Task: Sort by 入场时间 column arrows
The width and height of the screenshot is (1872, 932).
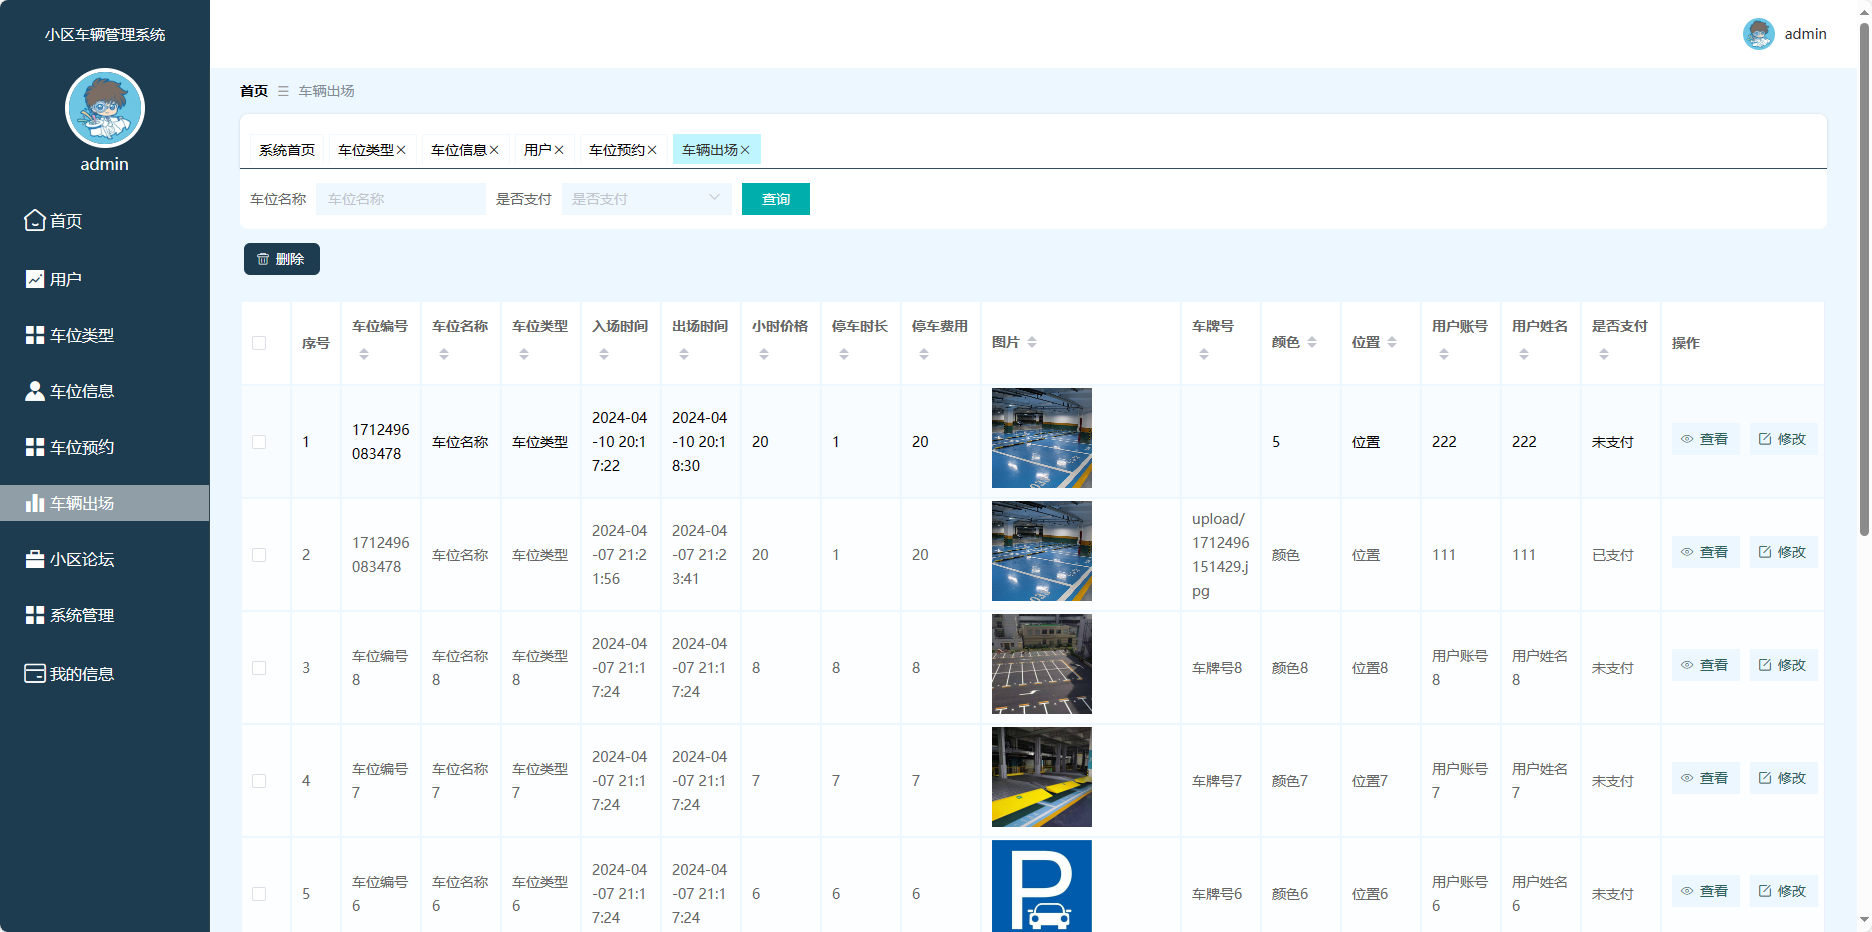Action: pyautogui.click(x=604, y=354)
